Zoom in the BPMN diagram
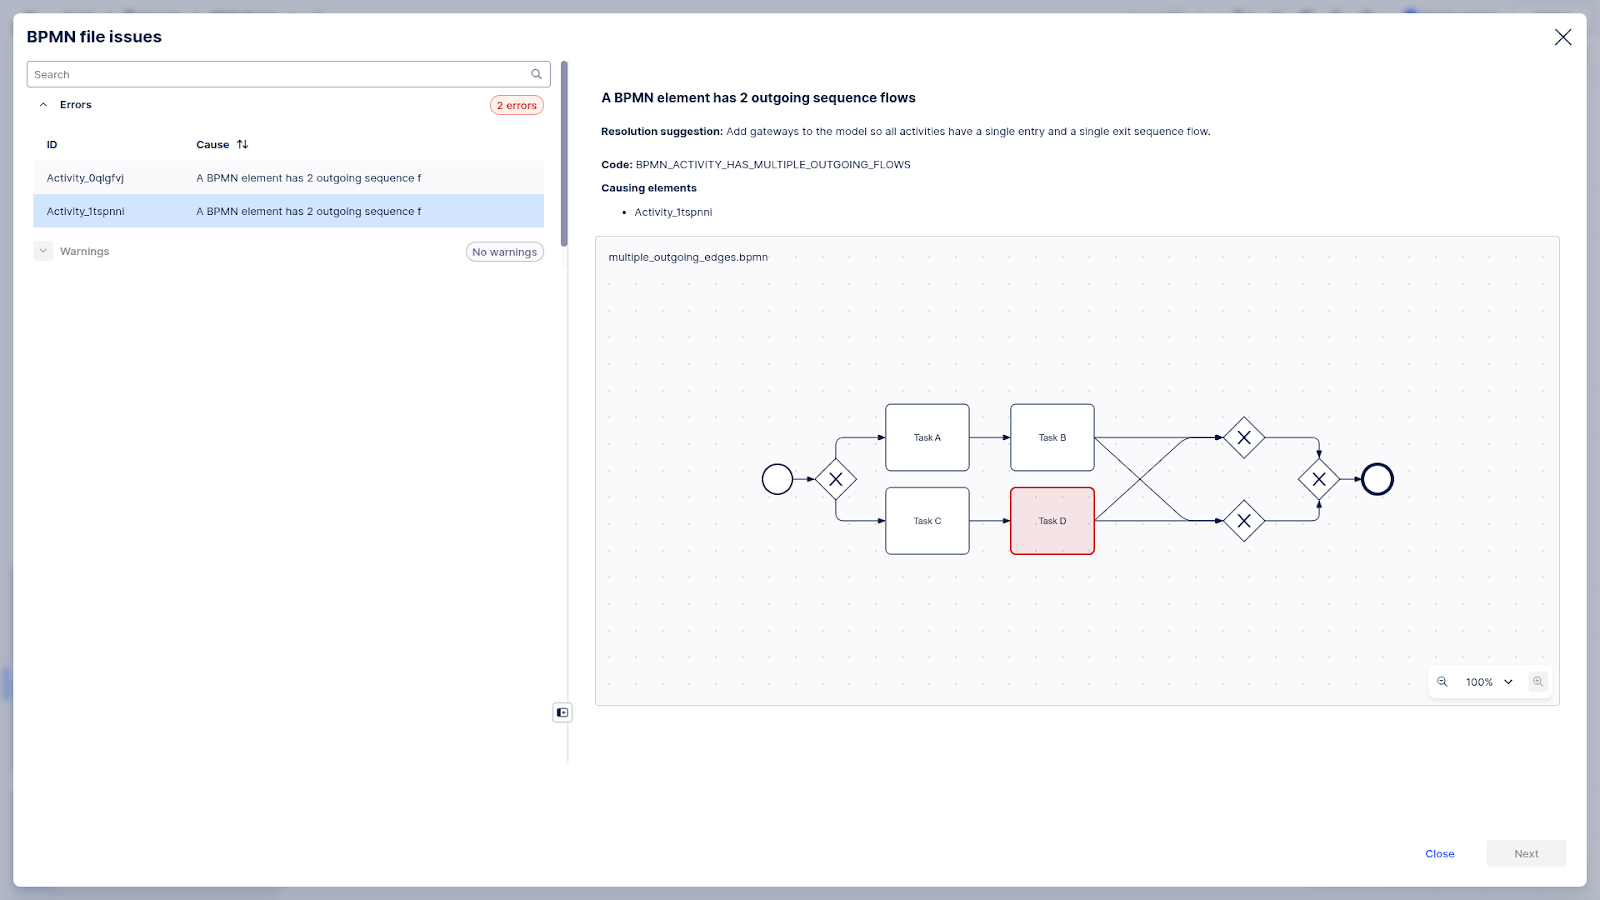The image size is (1600, 900). click(x=1538, y=682)
